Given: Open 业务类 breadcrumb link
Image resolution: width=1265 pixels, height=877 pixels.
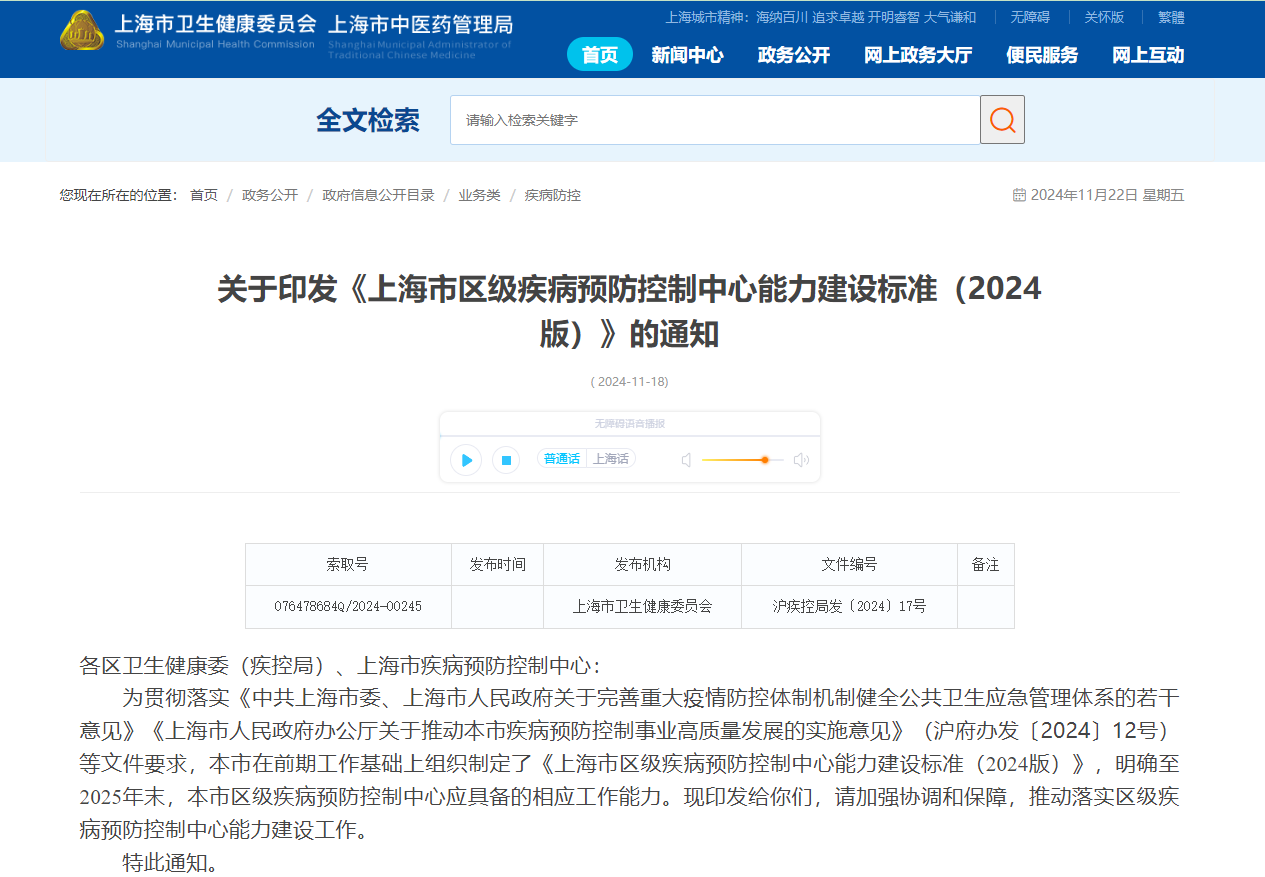Looking at the screenshot, I should click(480, 195).
